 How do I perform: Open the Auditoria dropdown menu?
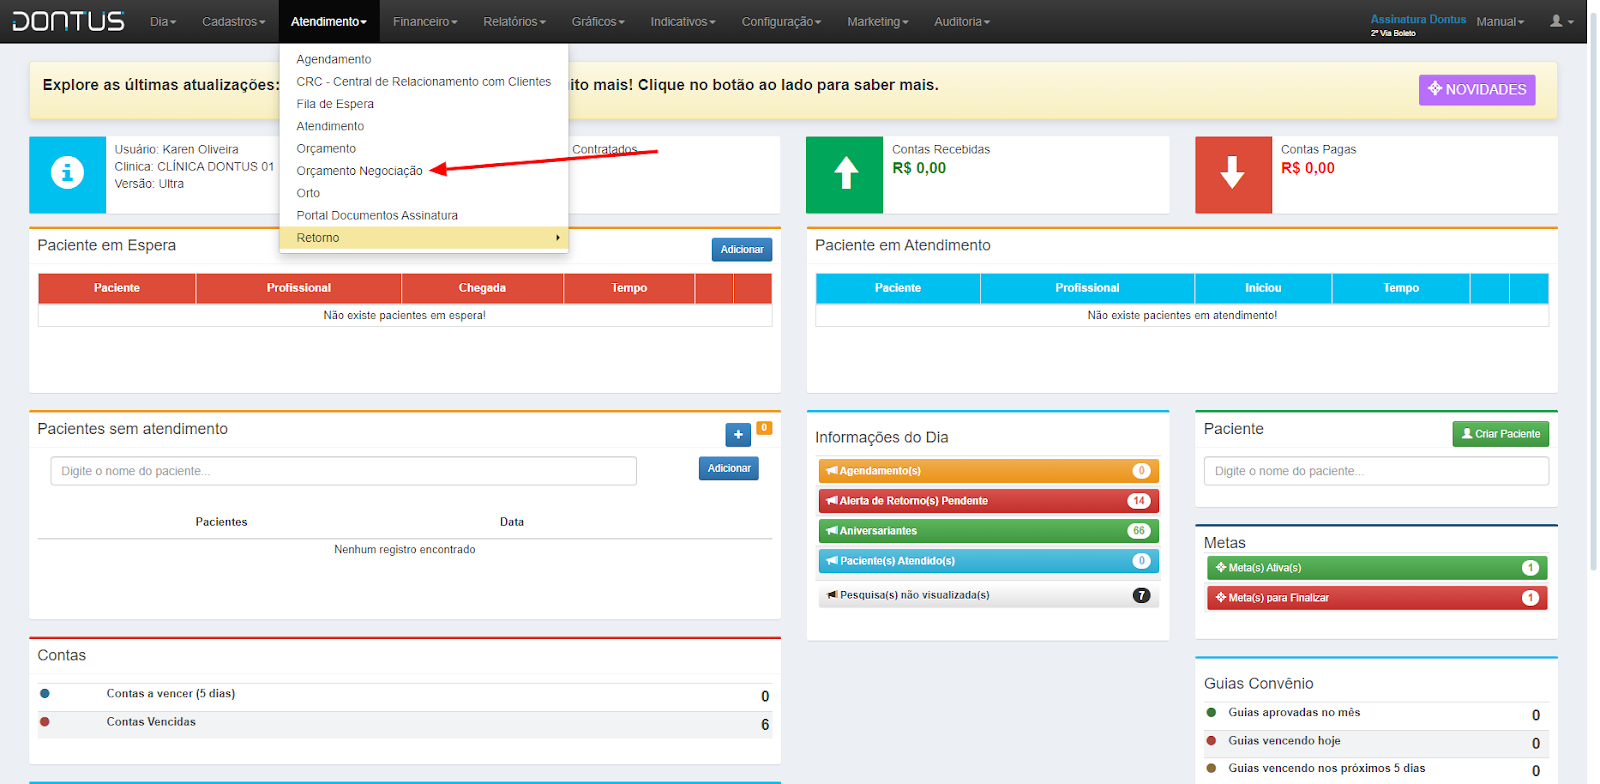[x=962, y=21]
